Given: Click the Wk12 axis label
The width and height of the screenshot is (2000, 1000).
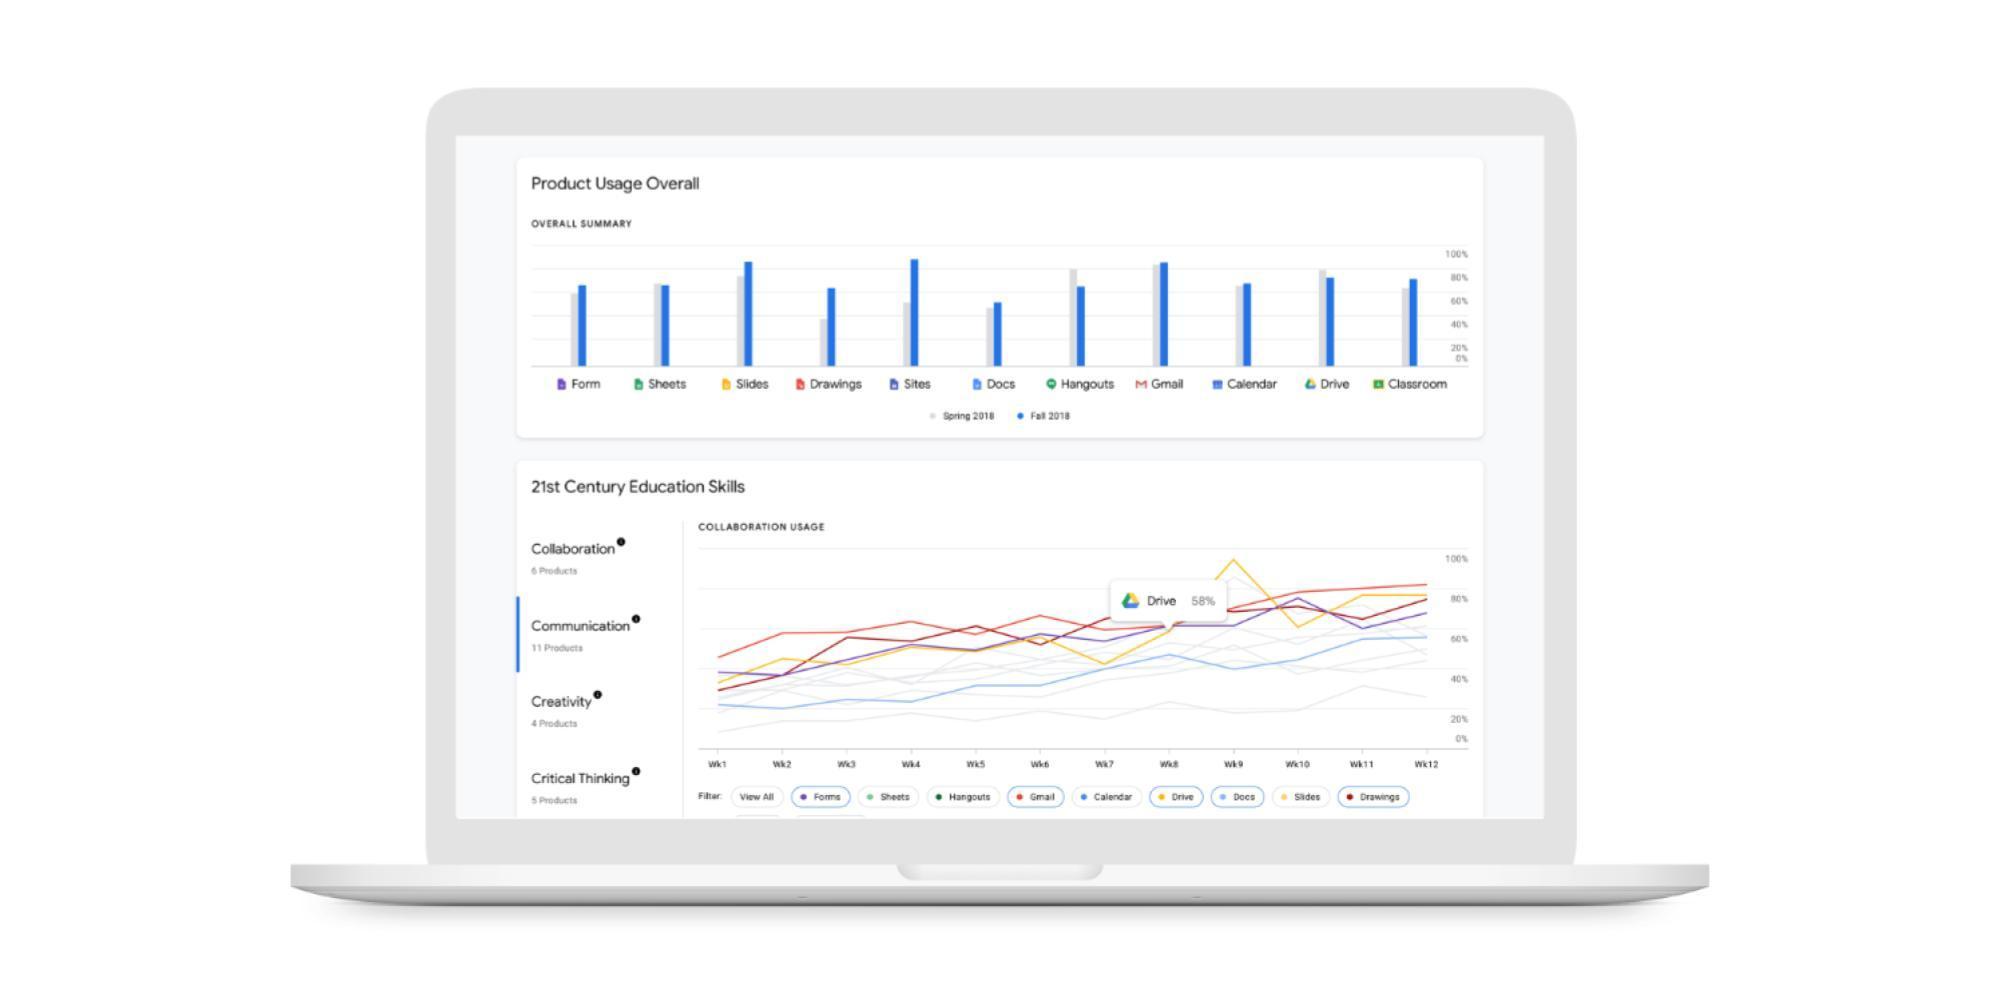Looking at the screenshot, I should click(1426, 764).
